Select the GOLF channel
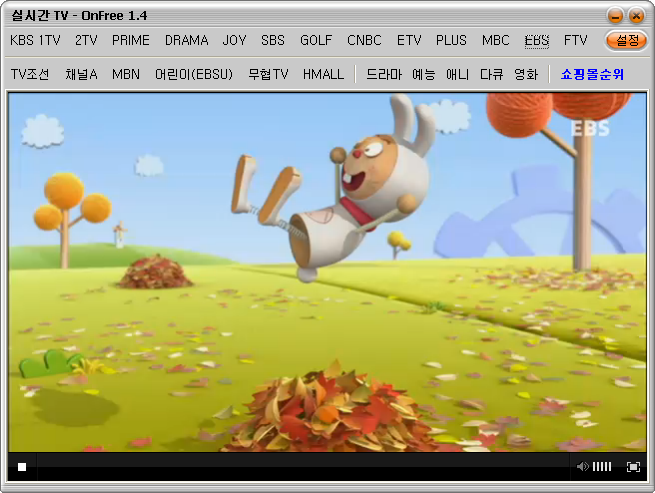The width and height of the screenshot is (655, 493). [316, 40]
